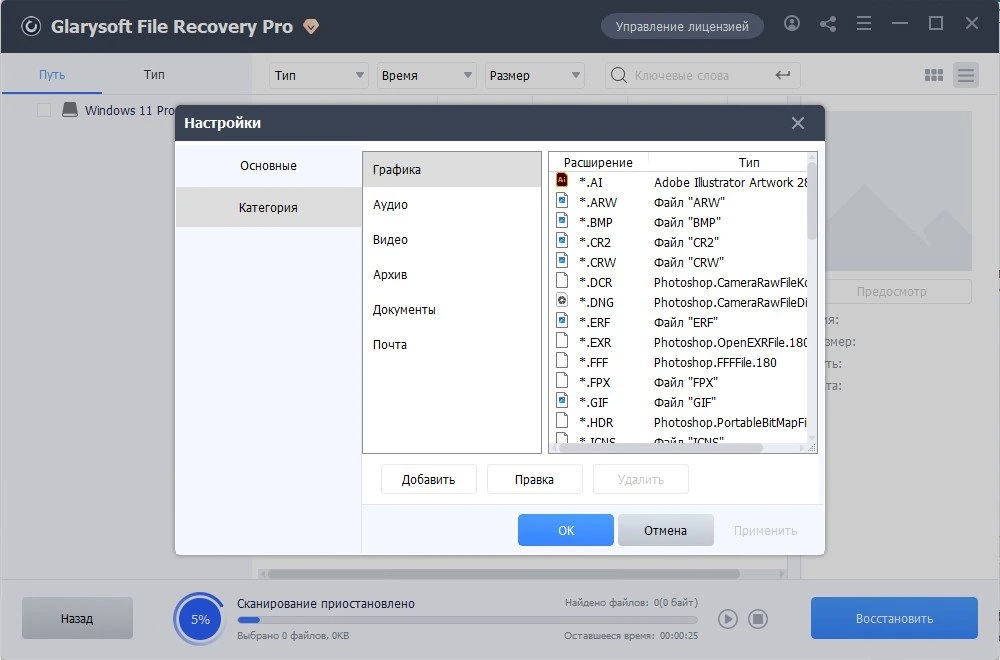Select the Архив category
The image size is (1000, 660).
point(452,275)
